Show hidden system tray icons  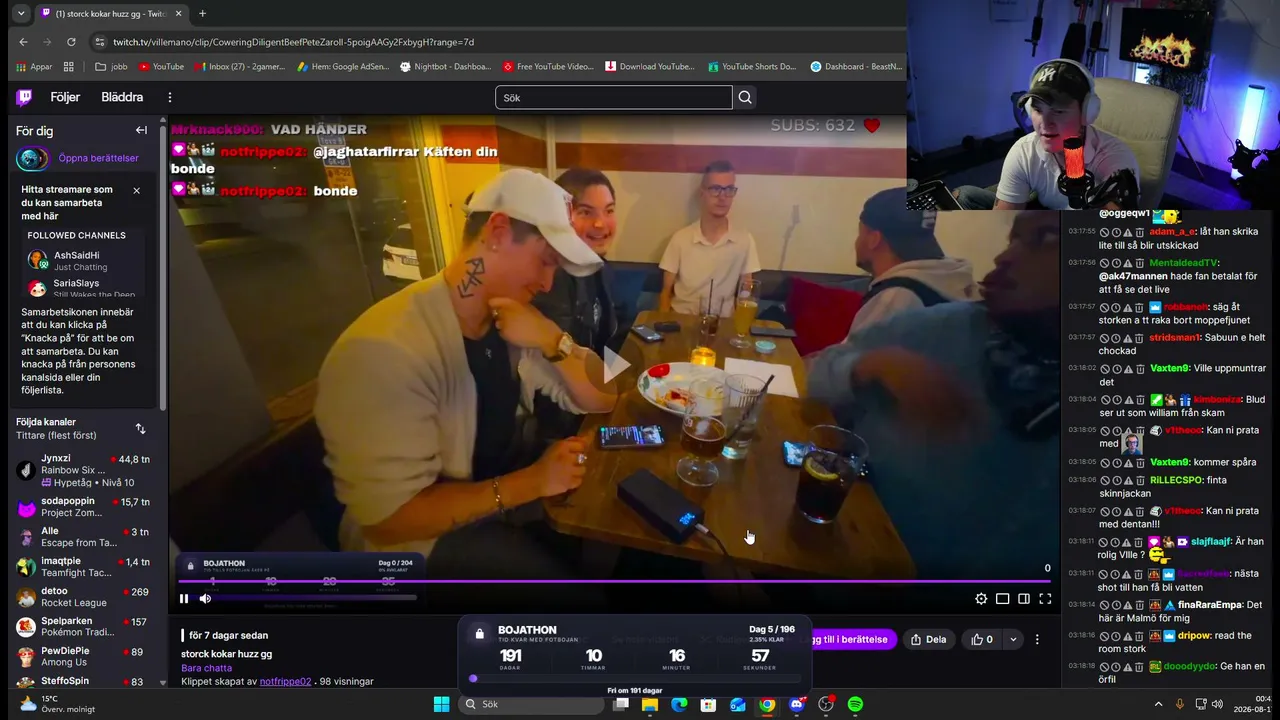1158,704
